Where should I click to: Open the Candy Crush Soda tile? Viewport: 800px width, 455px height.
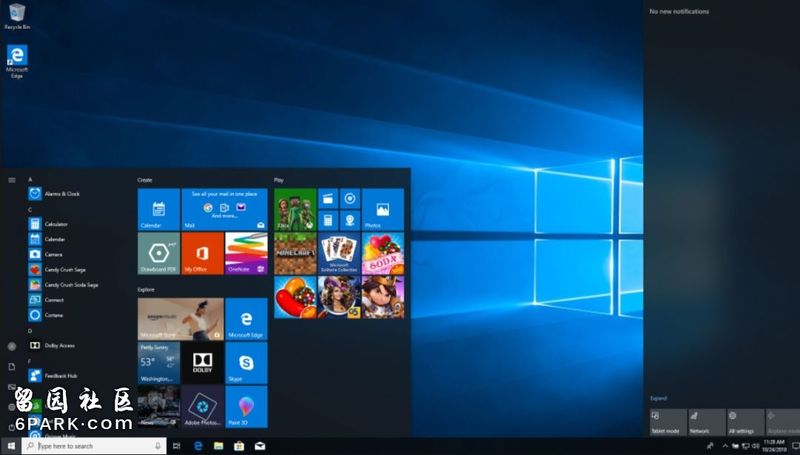(x=383, y=254)
